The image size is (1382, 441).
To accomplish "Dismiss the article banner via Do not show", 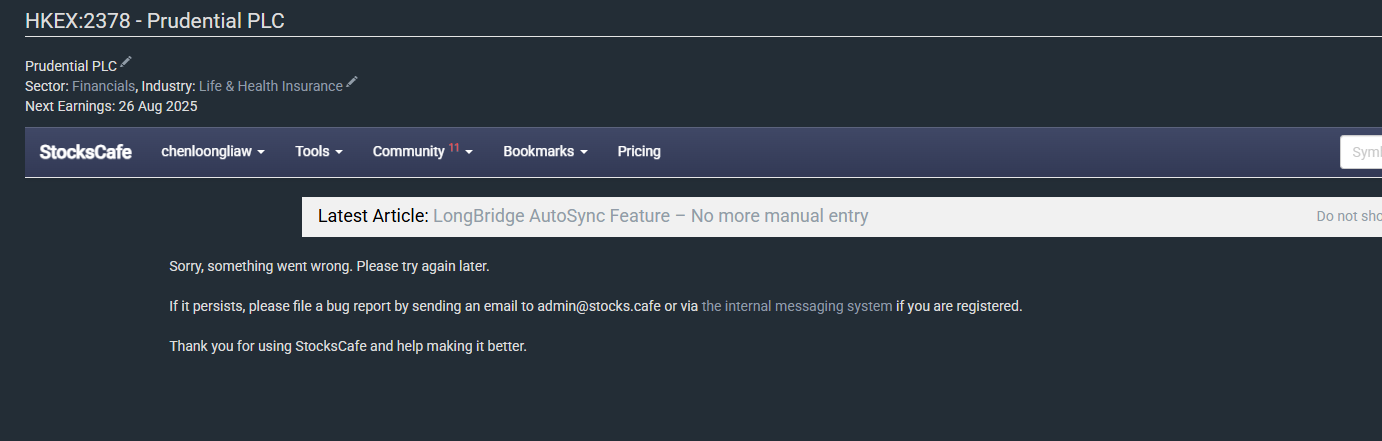I will (1349, 216).
